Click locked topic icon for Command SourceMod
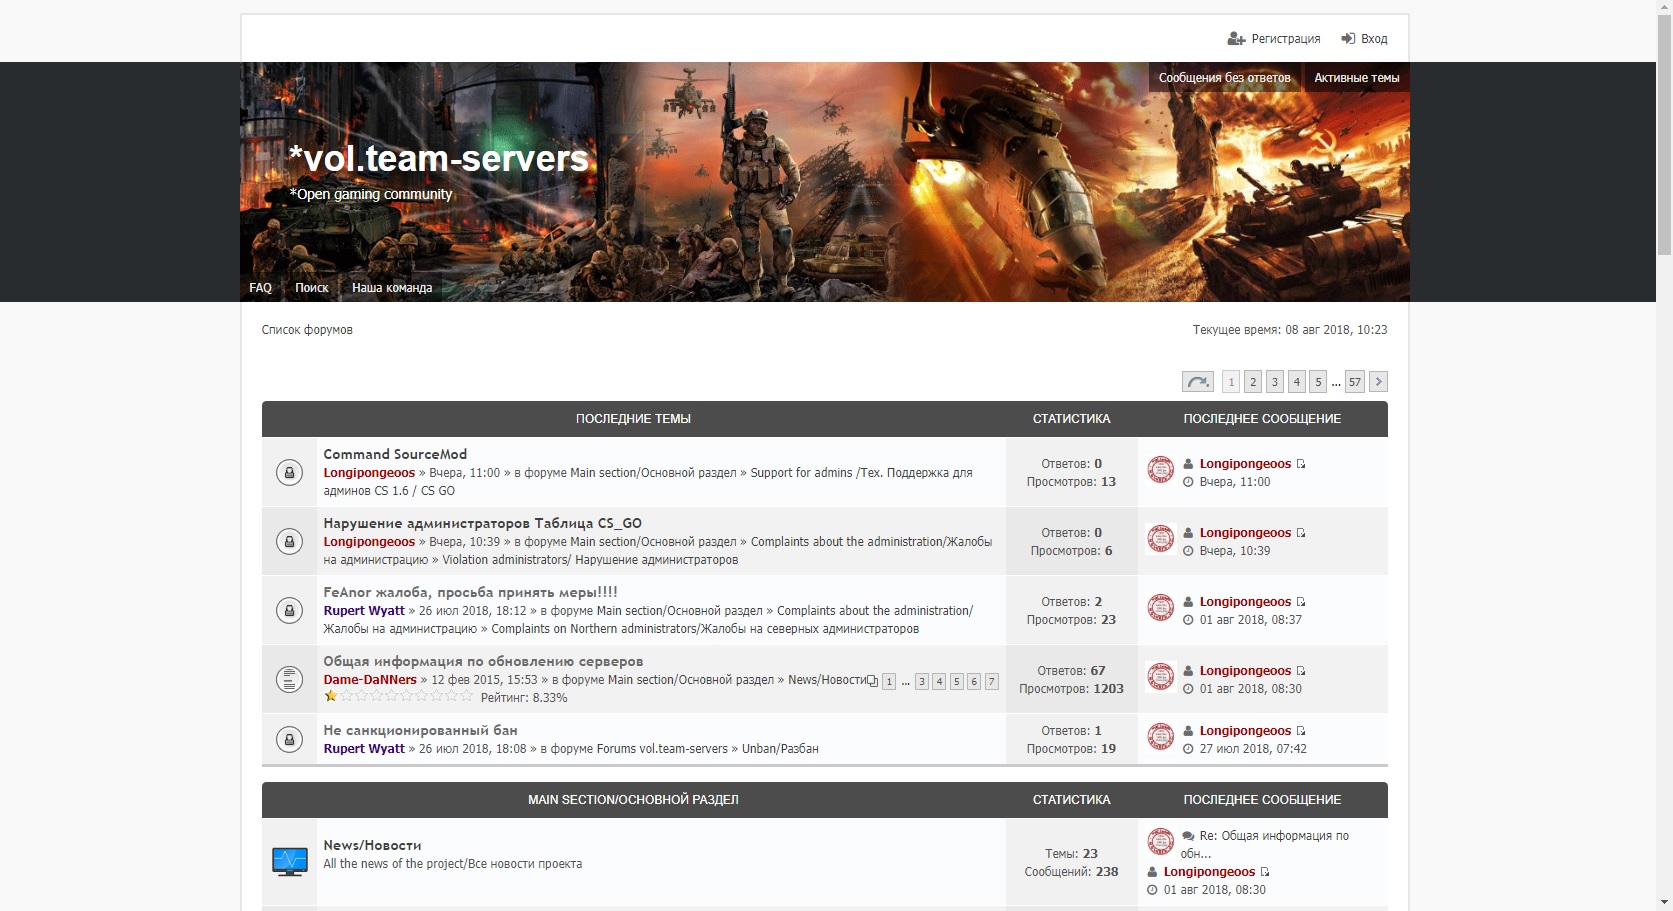Viewport: 1673px width, 911px height. click(289, 472)
